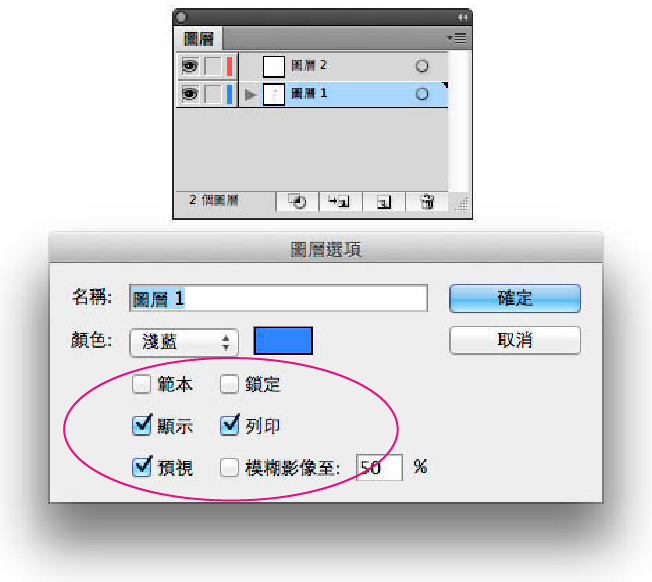Select the 圖層 panel tab

click(198, 39)
